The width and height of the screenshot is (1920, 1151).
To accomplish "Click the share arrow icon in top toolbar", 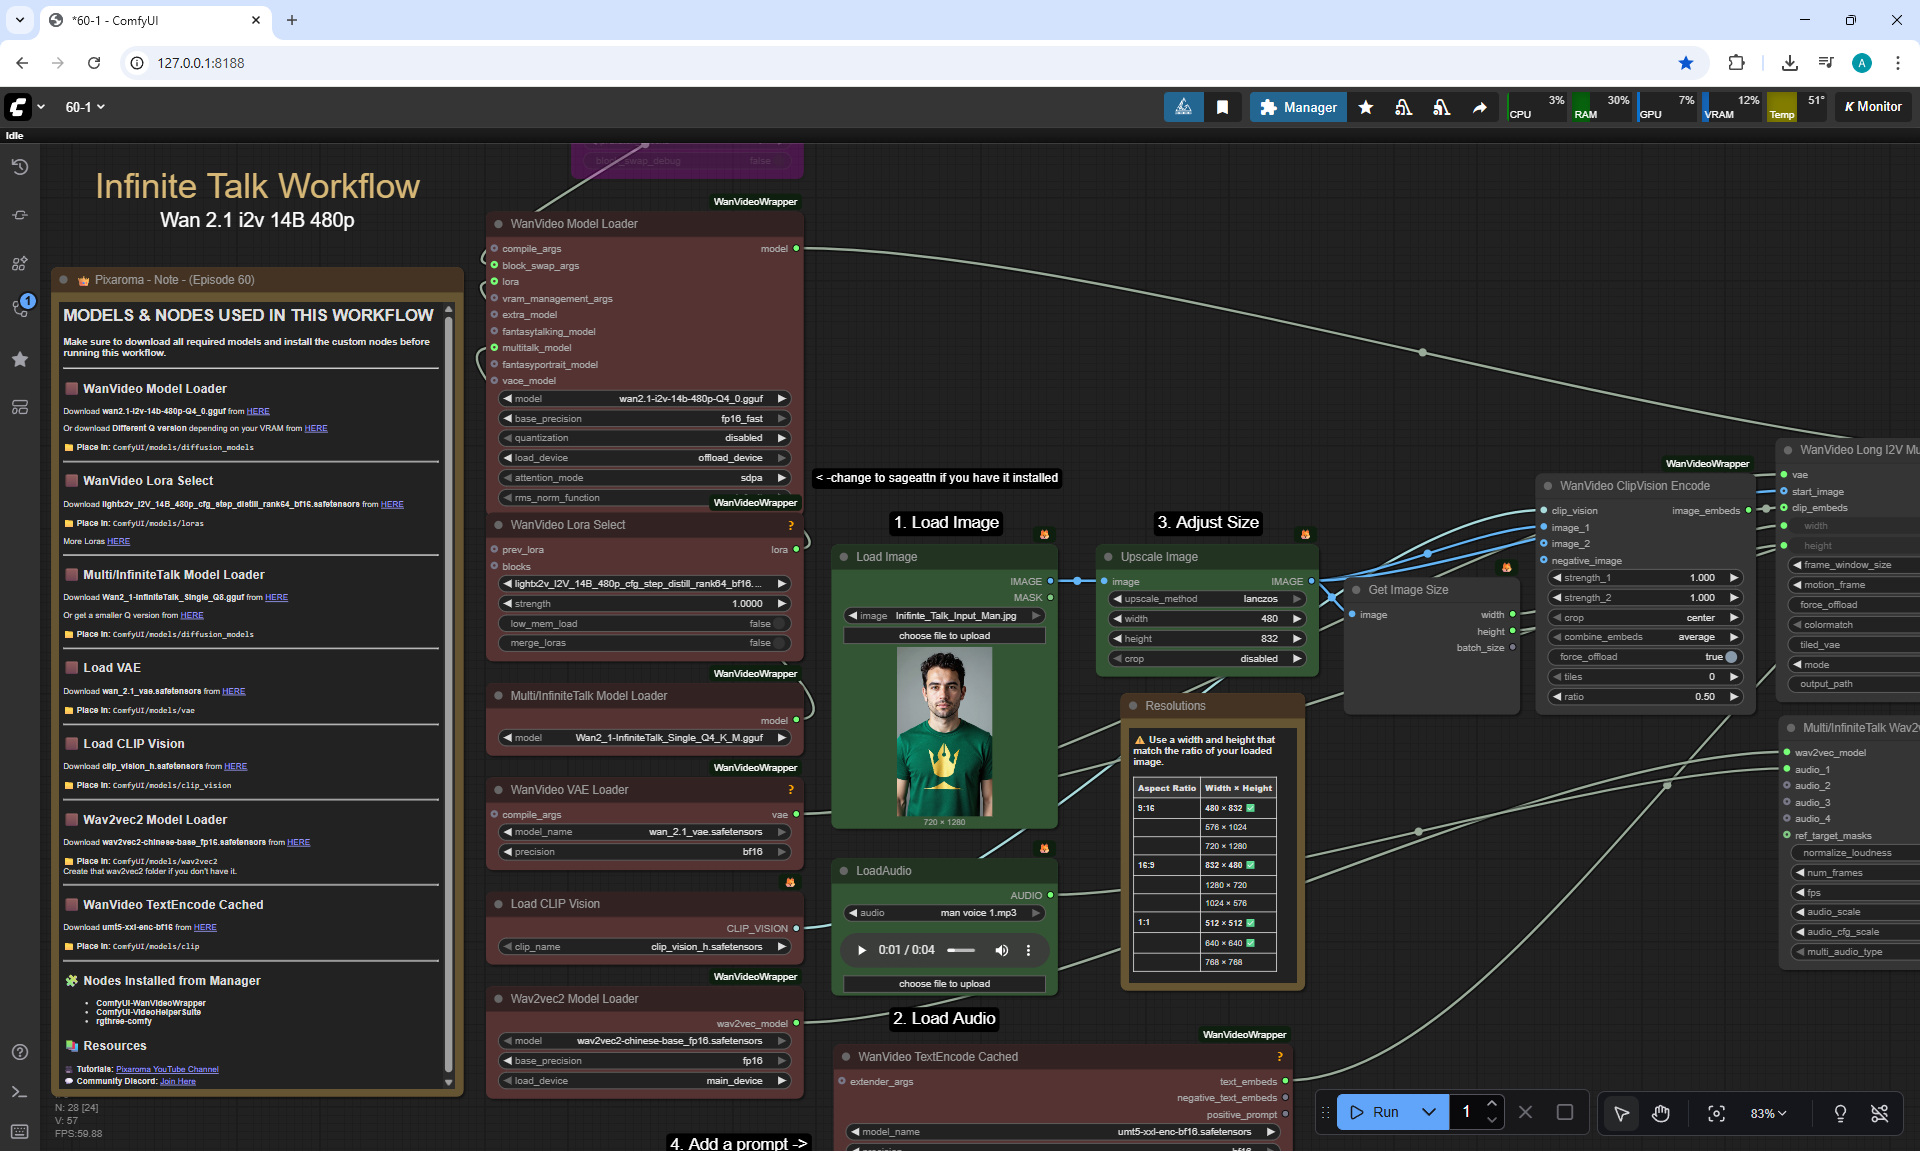I will [x=1480, y=107].
